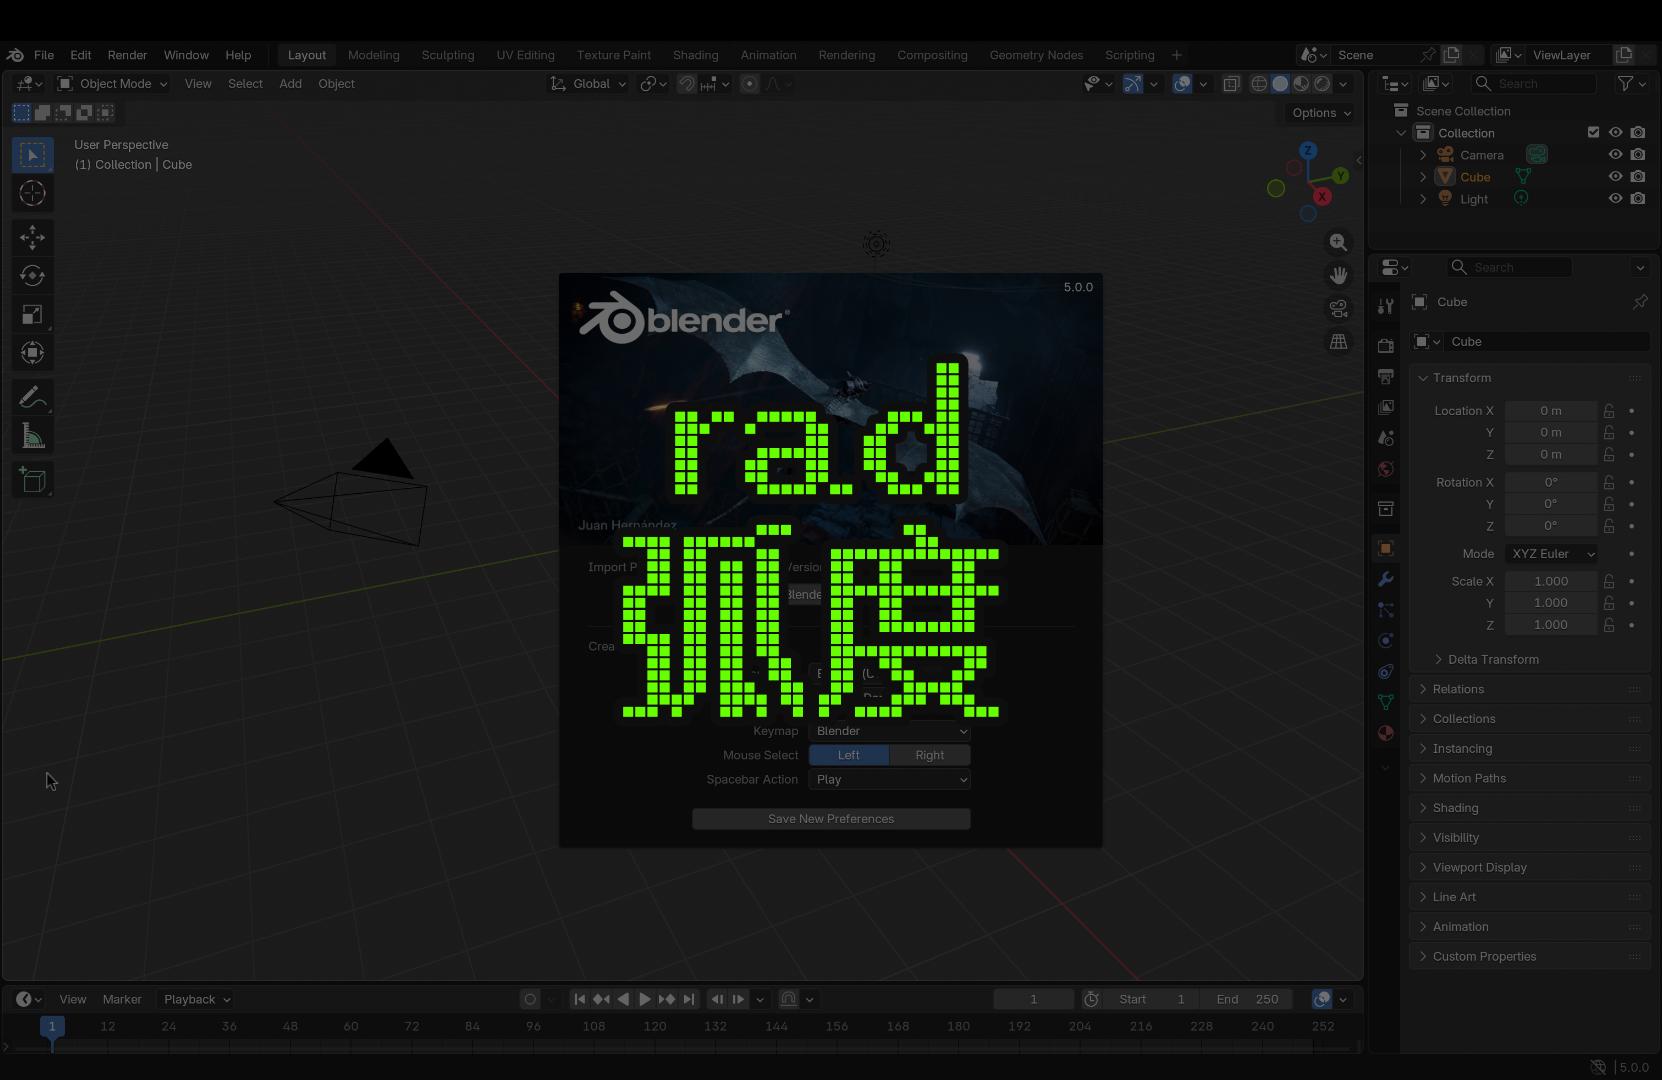Viewport: 1662px width, 1080px height.
Task: Select the Add Cube tool
Action: coord(32,480)
